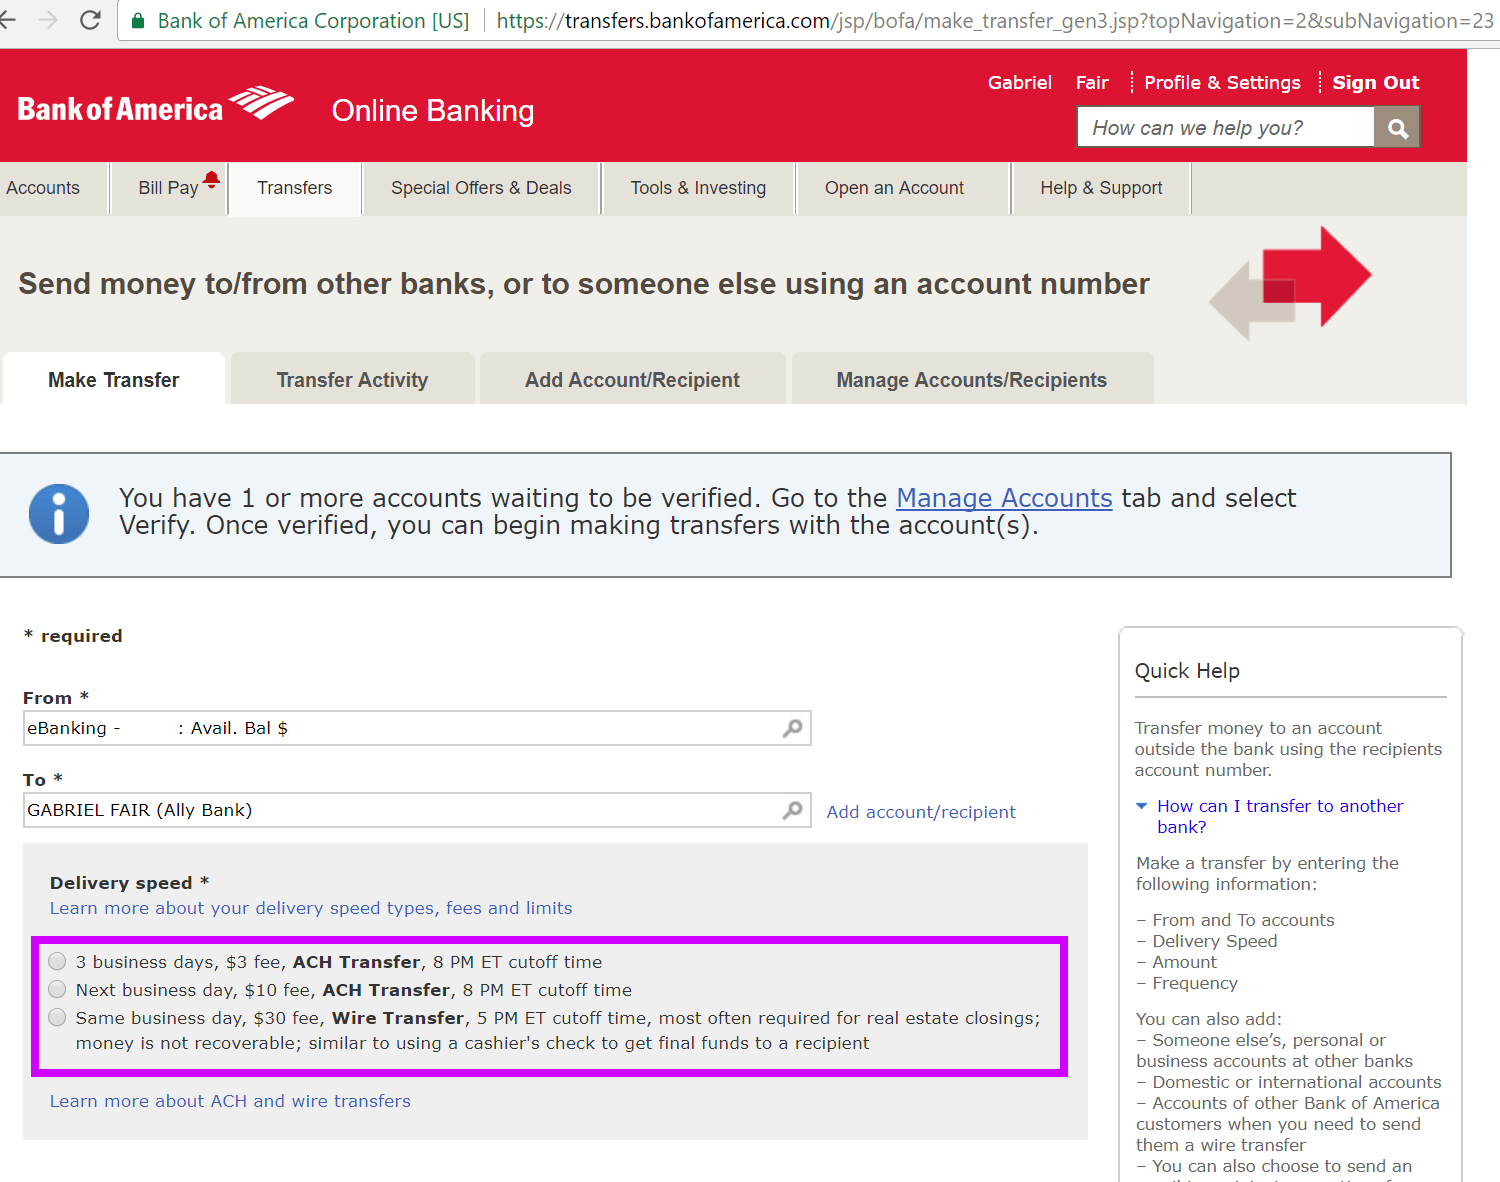Click the 'How can we help you?' search box

tap(1226, 128)
